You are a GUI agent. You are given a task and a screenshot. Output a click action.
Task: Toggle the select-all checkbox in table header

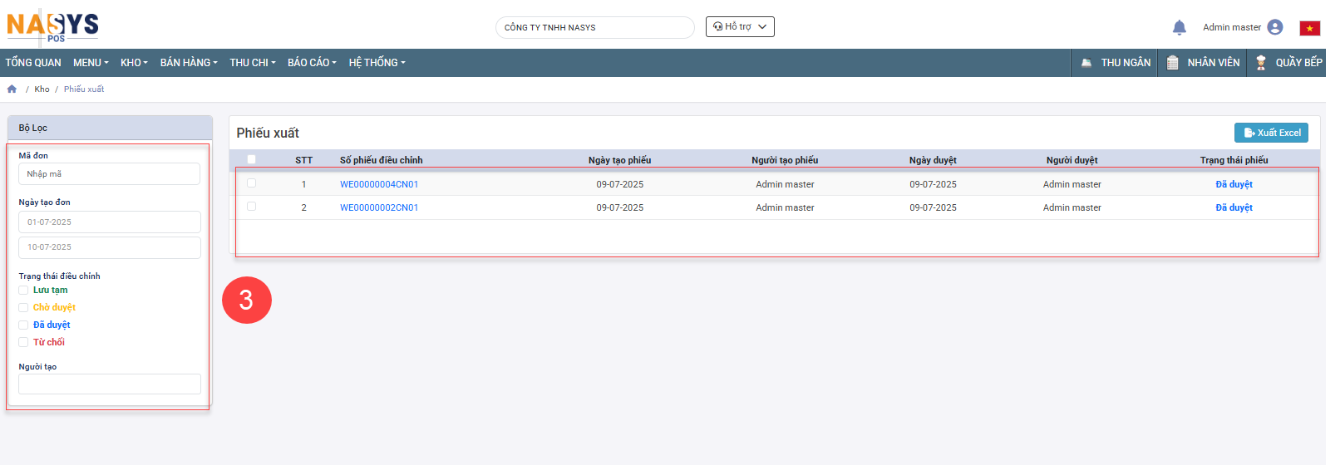(x=251, y=159)
